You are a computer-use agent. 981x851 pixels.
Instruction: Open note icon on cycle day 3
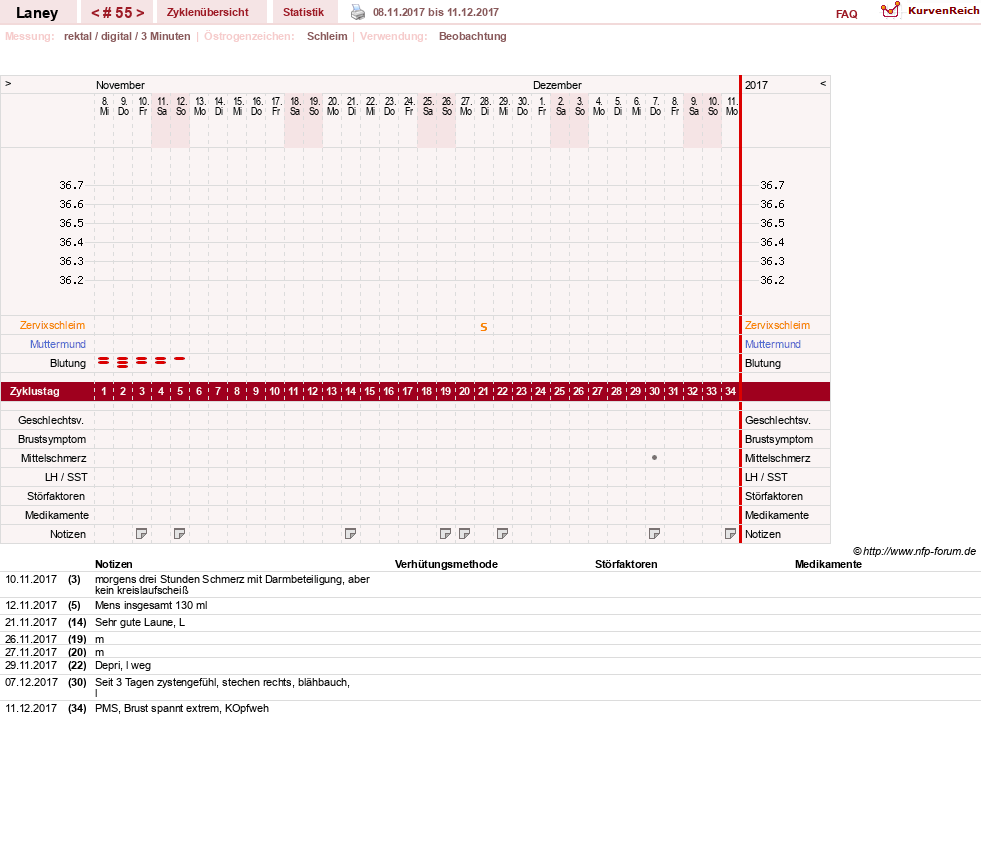[141, 534]
